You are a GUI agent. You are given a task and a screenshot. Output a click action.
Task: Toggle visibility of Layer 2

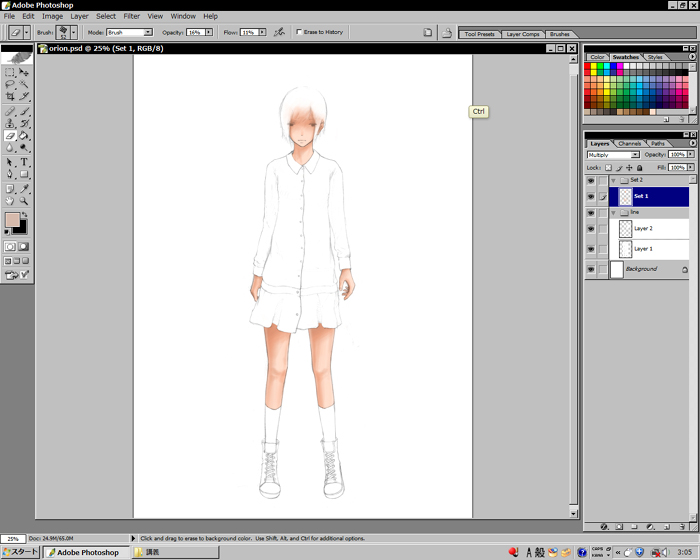click(590, 228)
